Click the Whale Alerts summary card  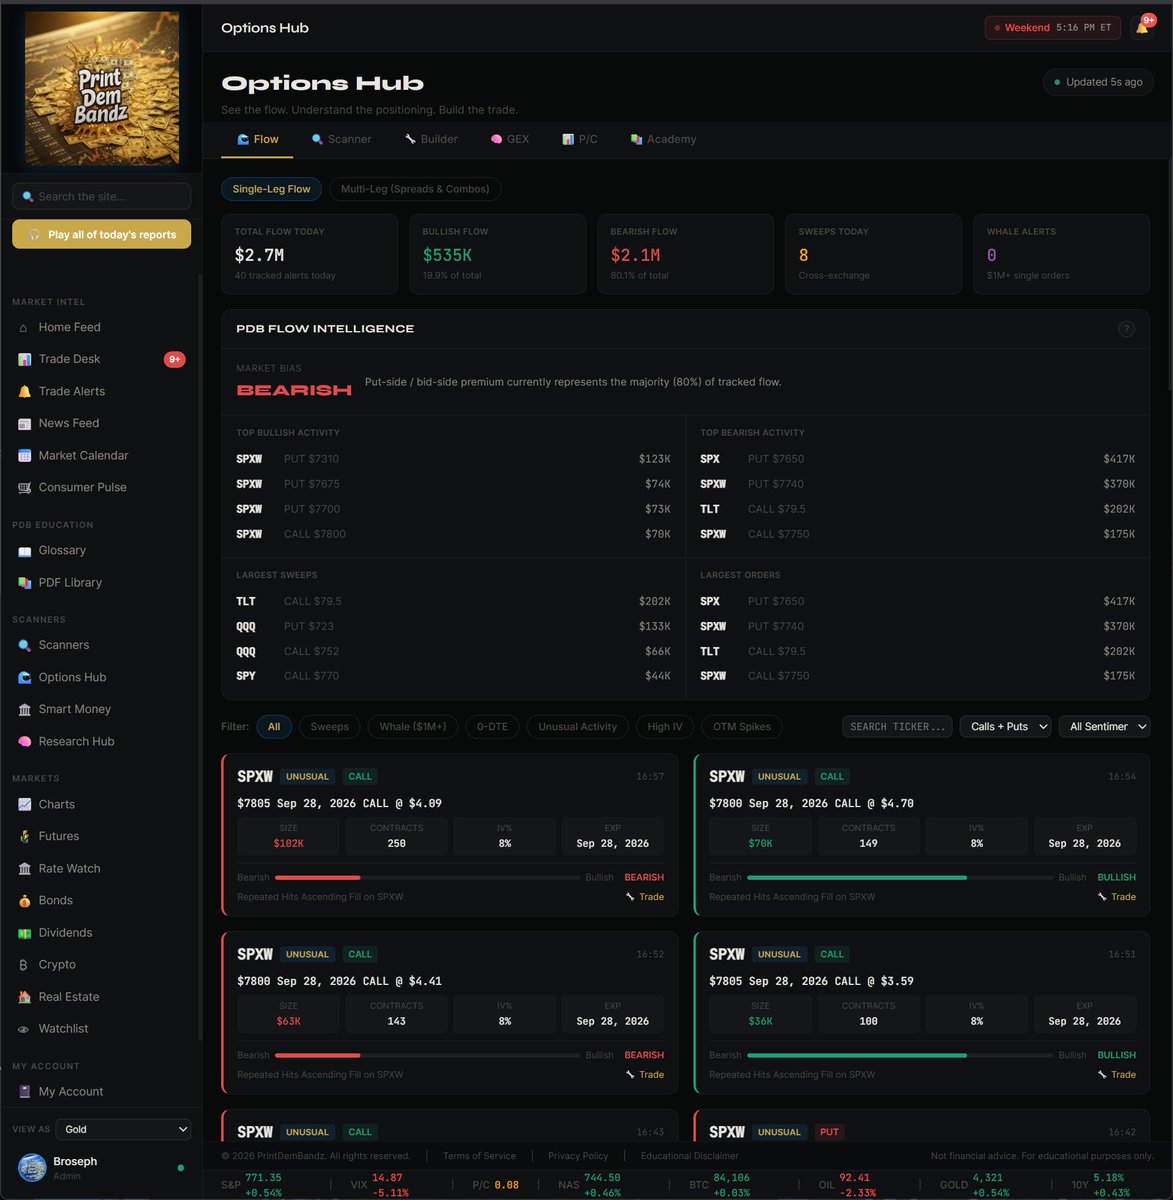click(x=1061, y=254)
